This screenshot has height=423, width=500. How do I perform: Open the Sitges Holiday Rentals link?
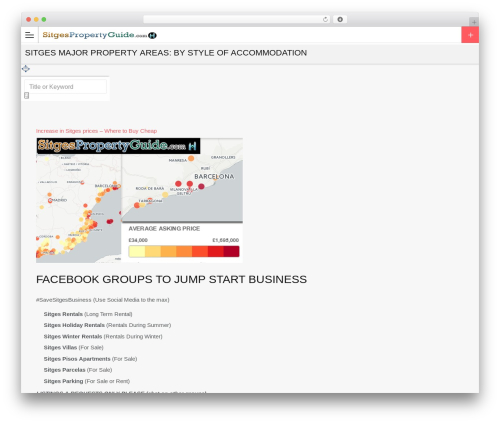tap(74, 325)
